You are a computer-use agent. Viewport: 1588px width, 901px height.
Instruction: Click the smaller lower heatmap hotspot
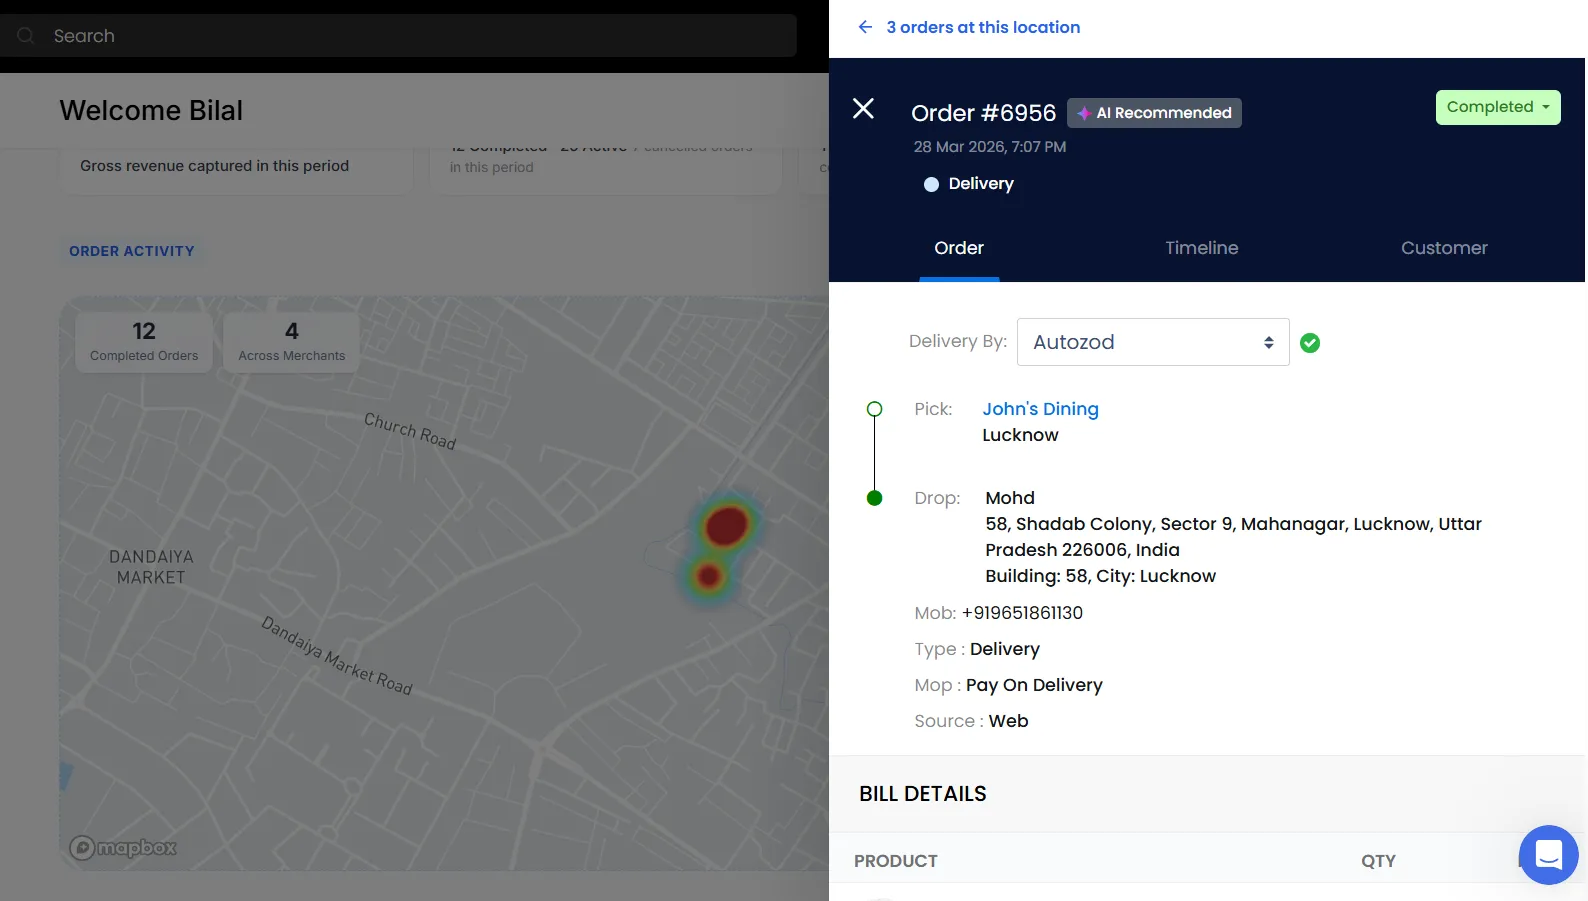[x=709, y=576]
